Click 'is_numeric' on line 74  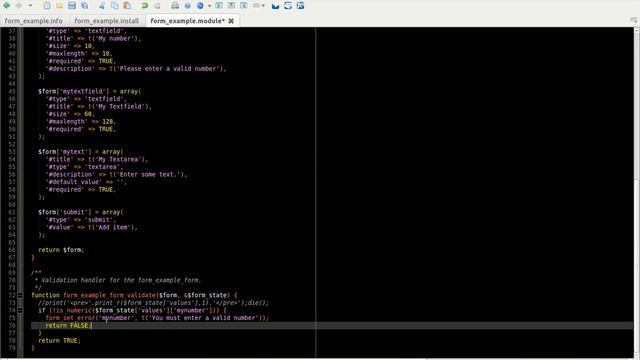(74, 310)
